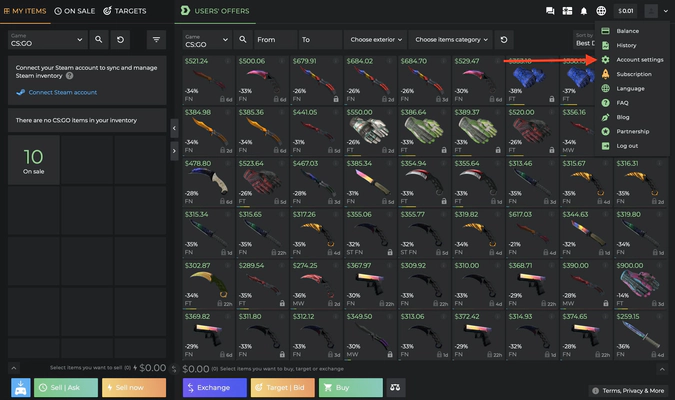Click search icon in My Items panel
This screenshot has height=400, width=675.
click(x=98, y=40)
